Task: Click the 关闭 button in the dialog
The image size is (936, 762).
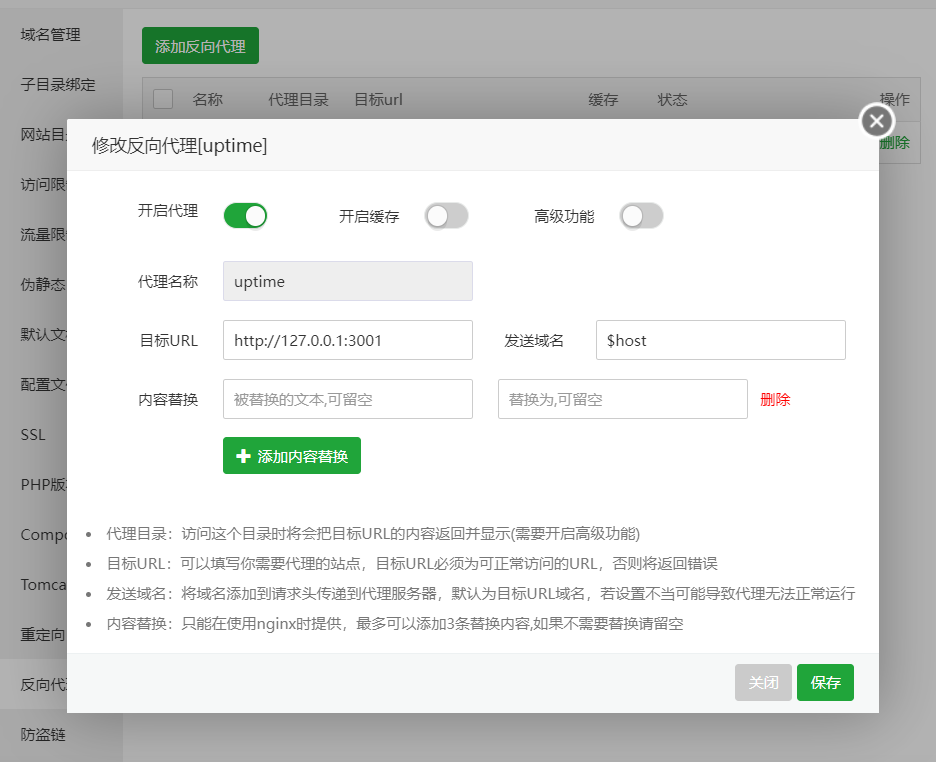Action: (763, 682)
